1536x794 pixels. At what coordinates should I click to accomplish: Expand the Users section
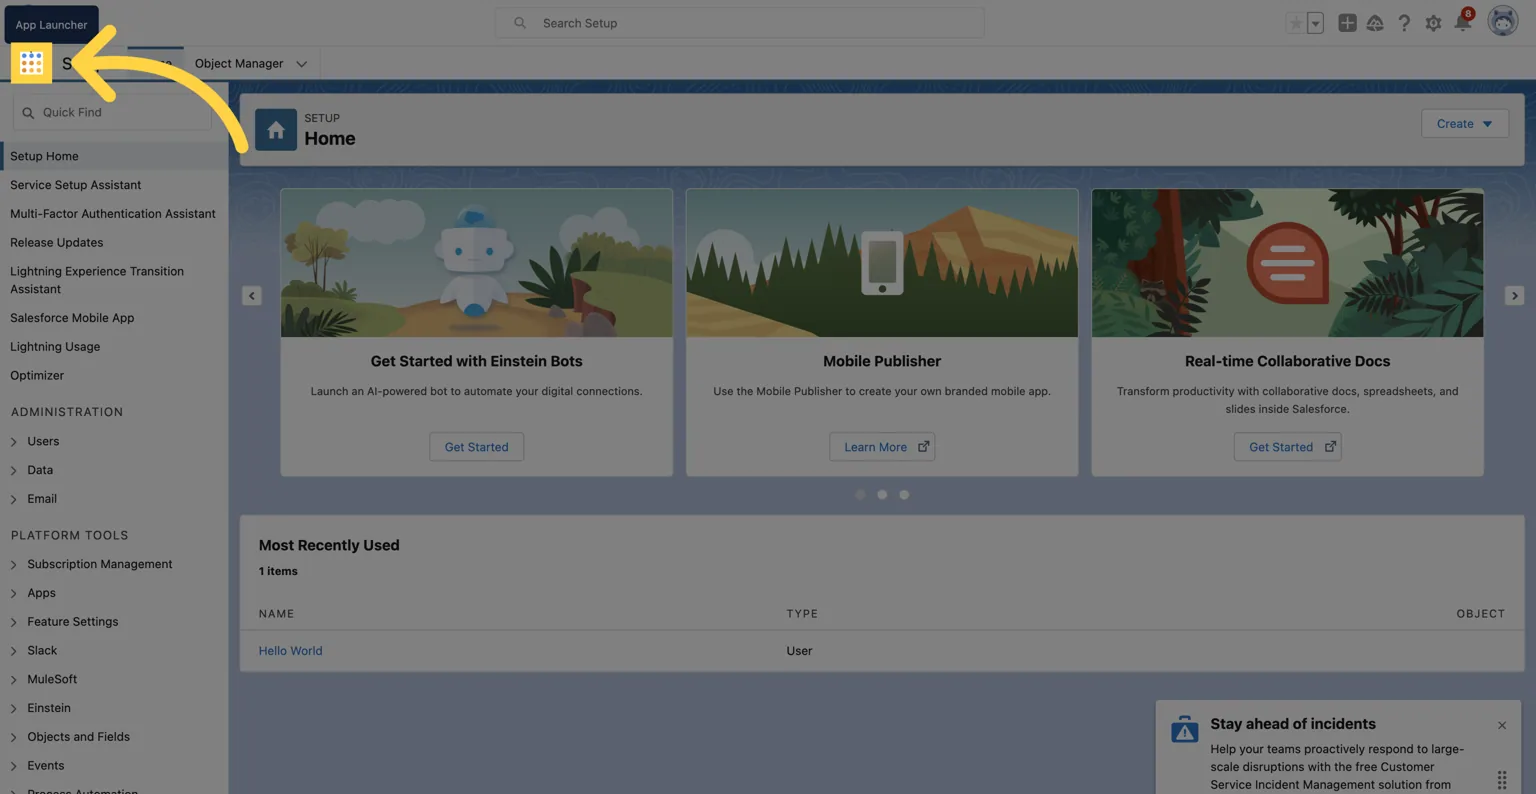tap(14, 441)
